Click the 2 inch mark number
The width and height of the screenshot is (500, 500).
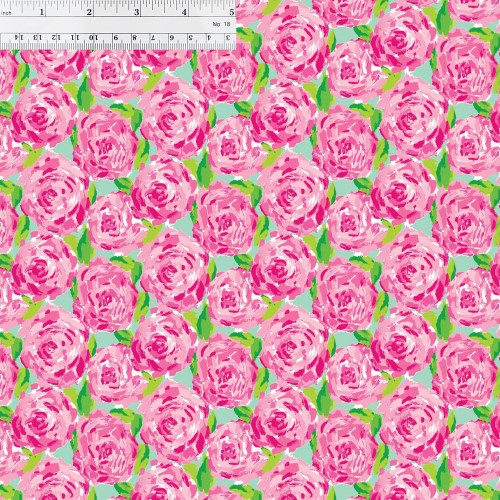coord(89,12)
